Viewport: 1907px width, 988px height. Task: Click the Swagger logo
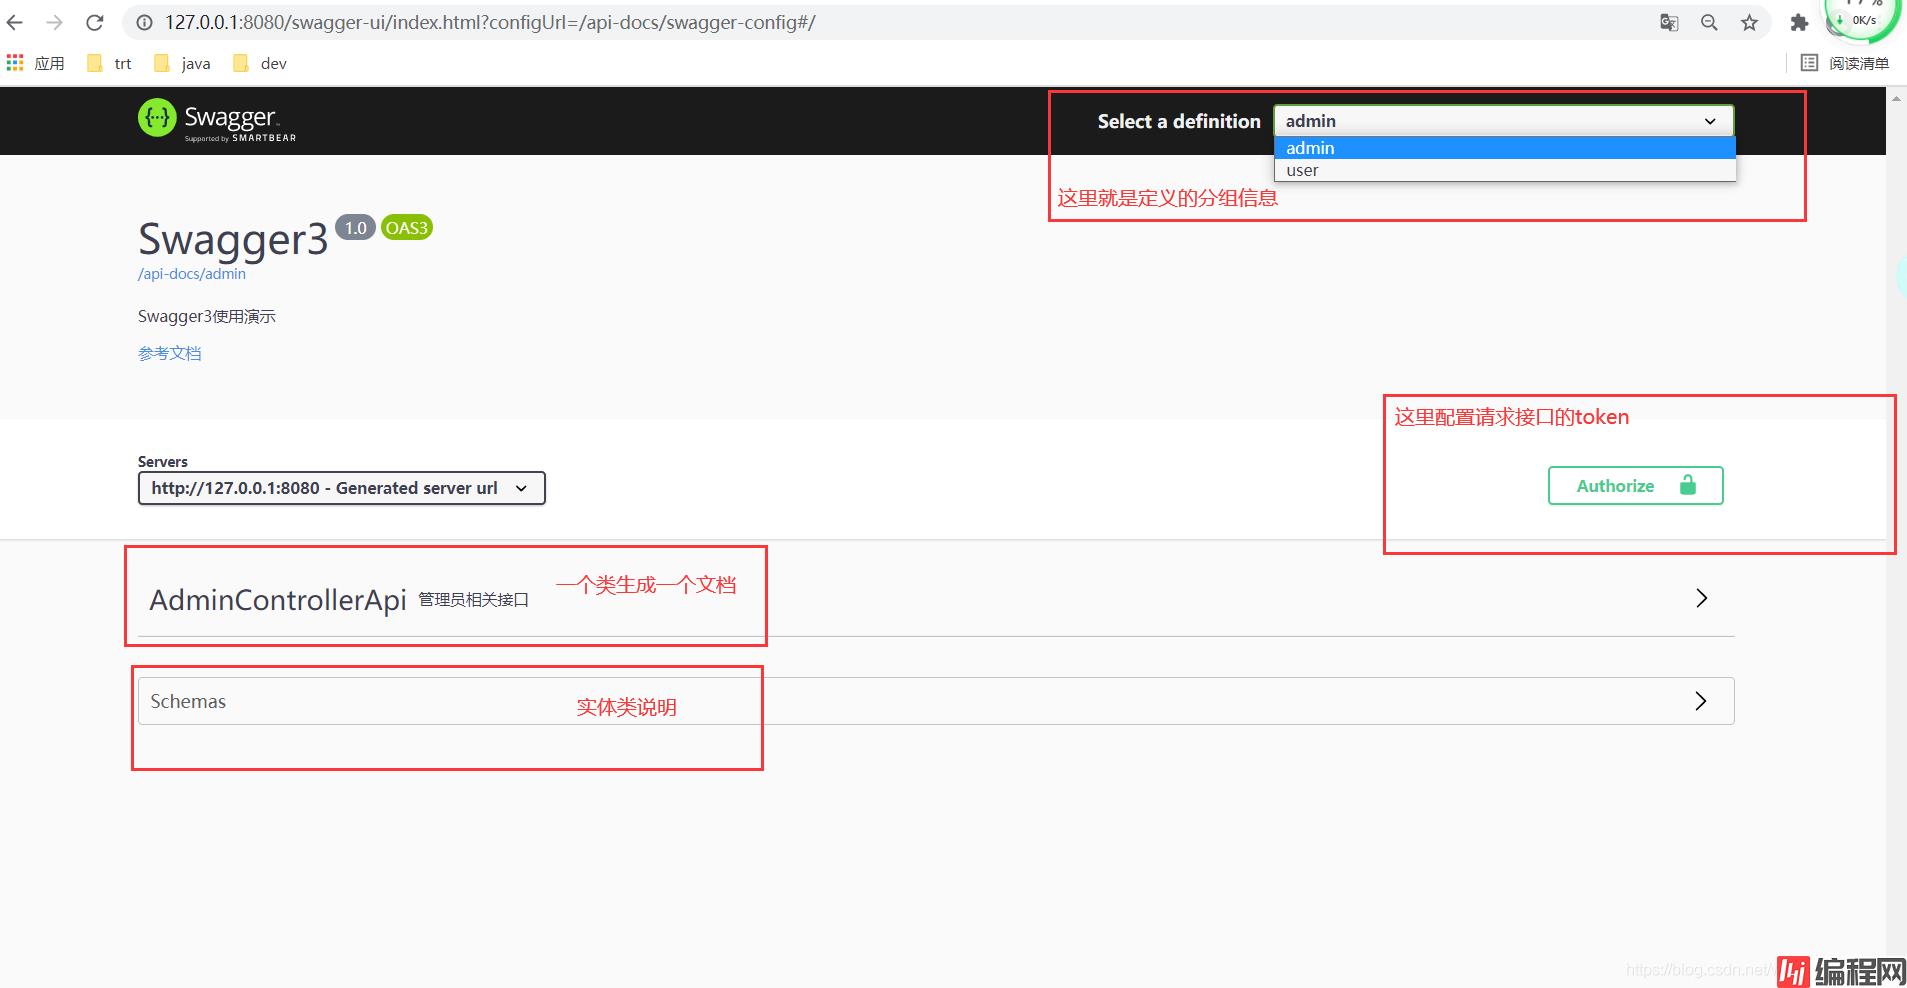(x=217, y=120)
